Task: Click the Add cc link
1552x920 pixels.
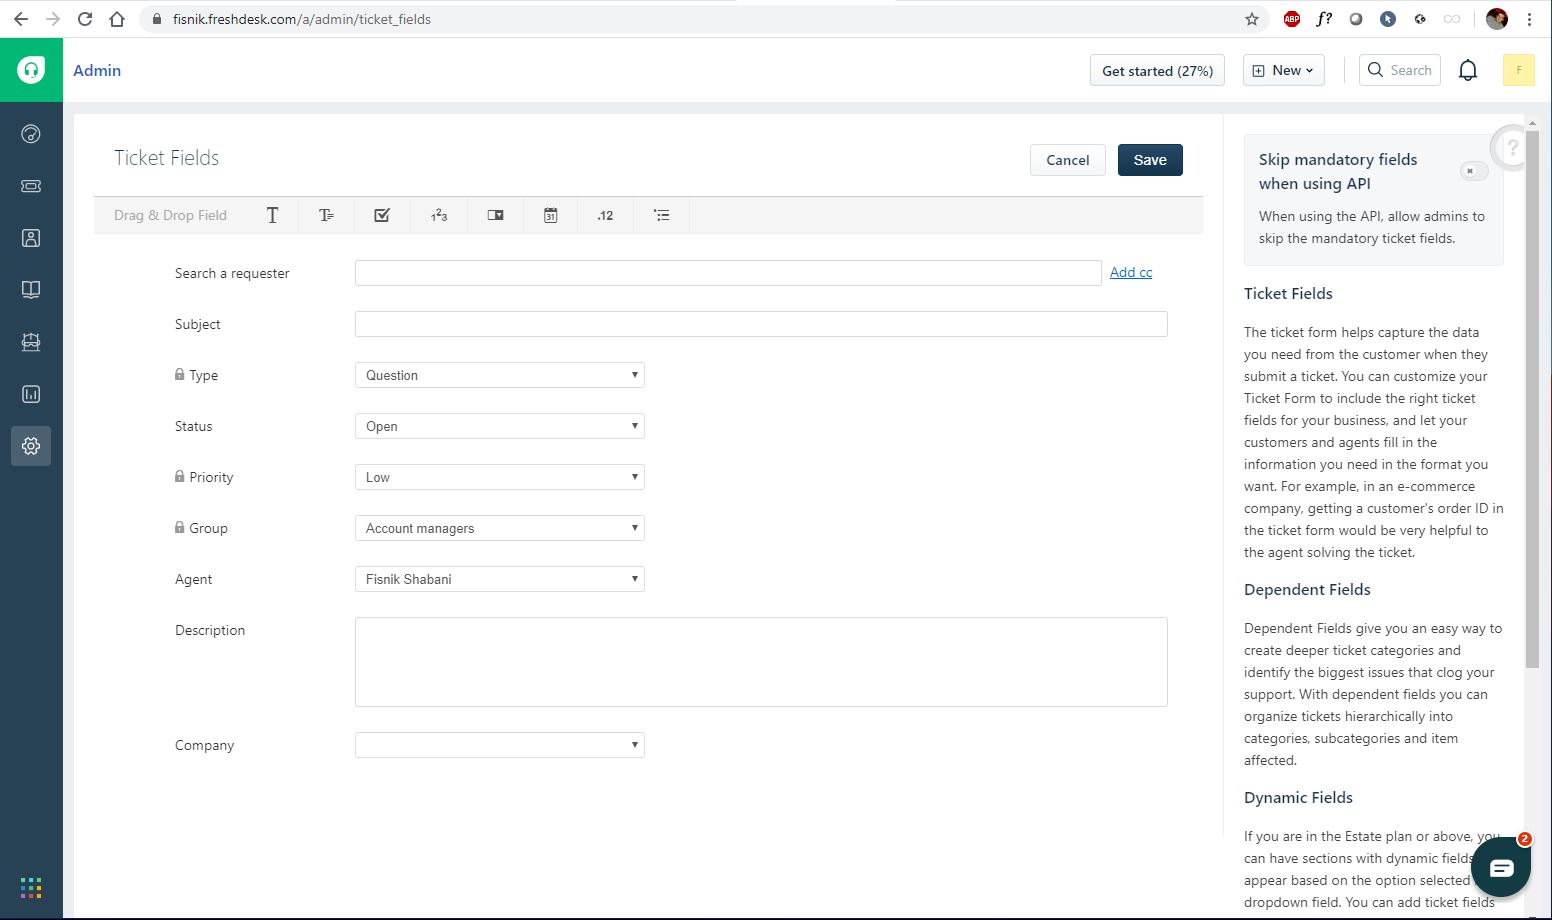Action: (x=1130, y=272)
